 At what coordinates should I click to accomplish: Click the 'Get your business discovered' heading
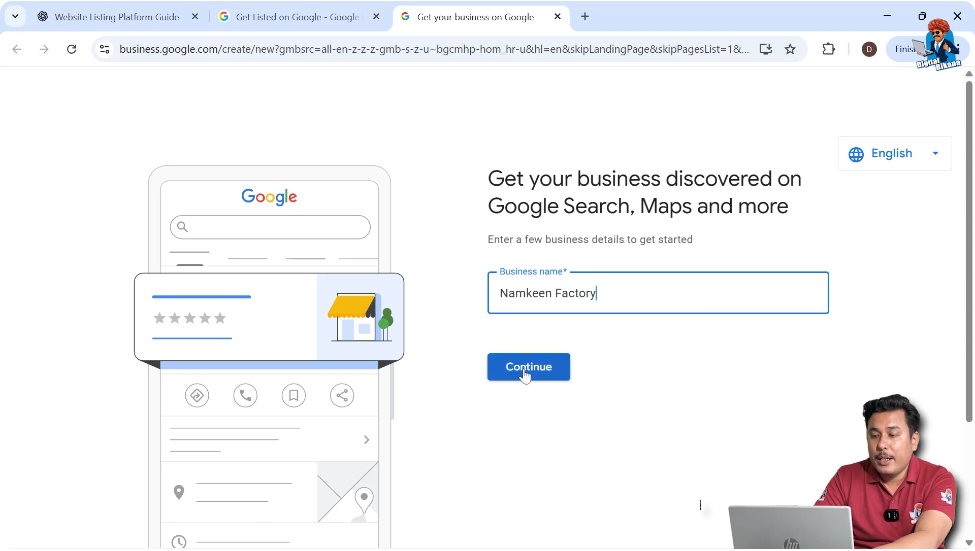[644, 192]
